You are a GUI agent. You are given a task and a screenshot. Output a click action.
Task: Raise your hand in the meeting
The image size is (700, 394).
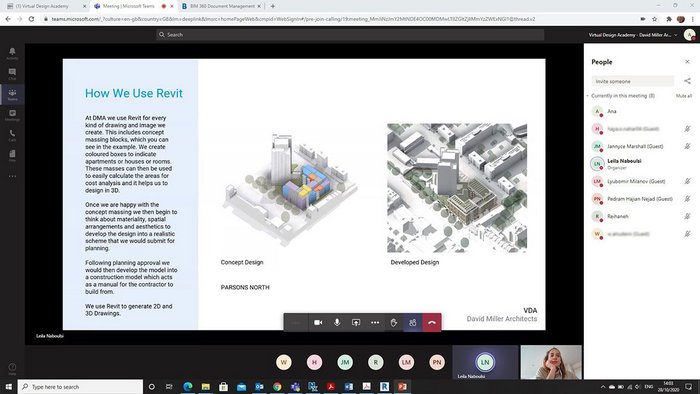(394, 323)
